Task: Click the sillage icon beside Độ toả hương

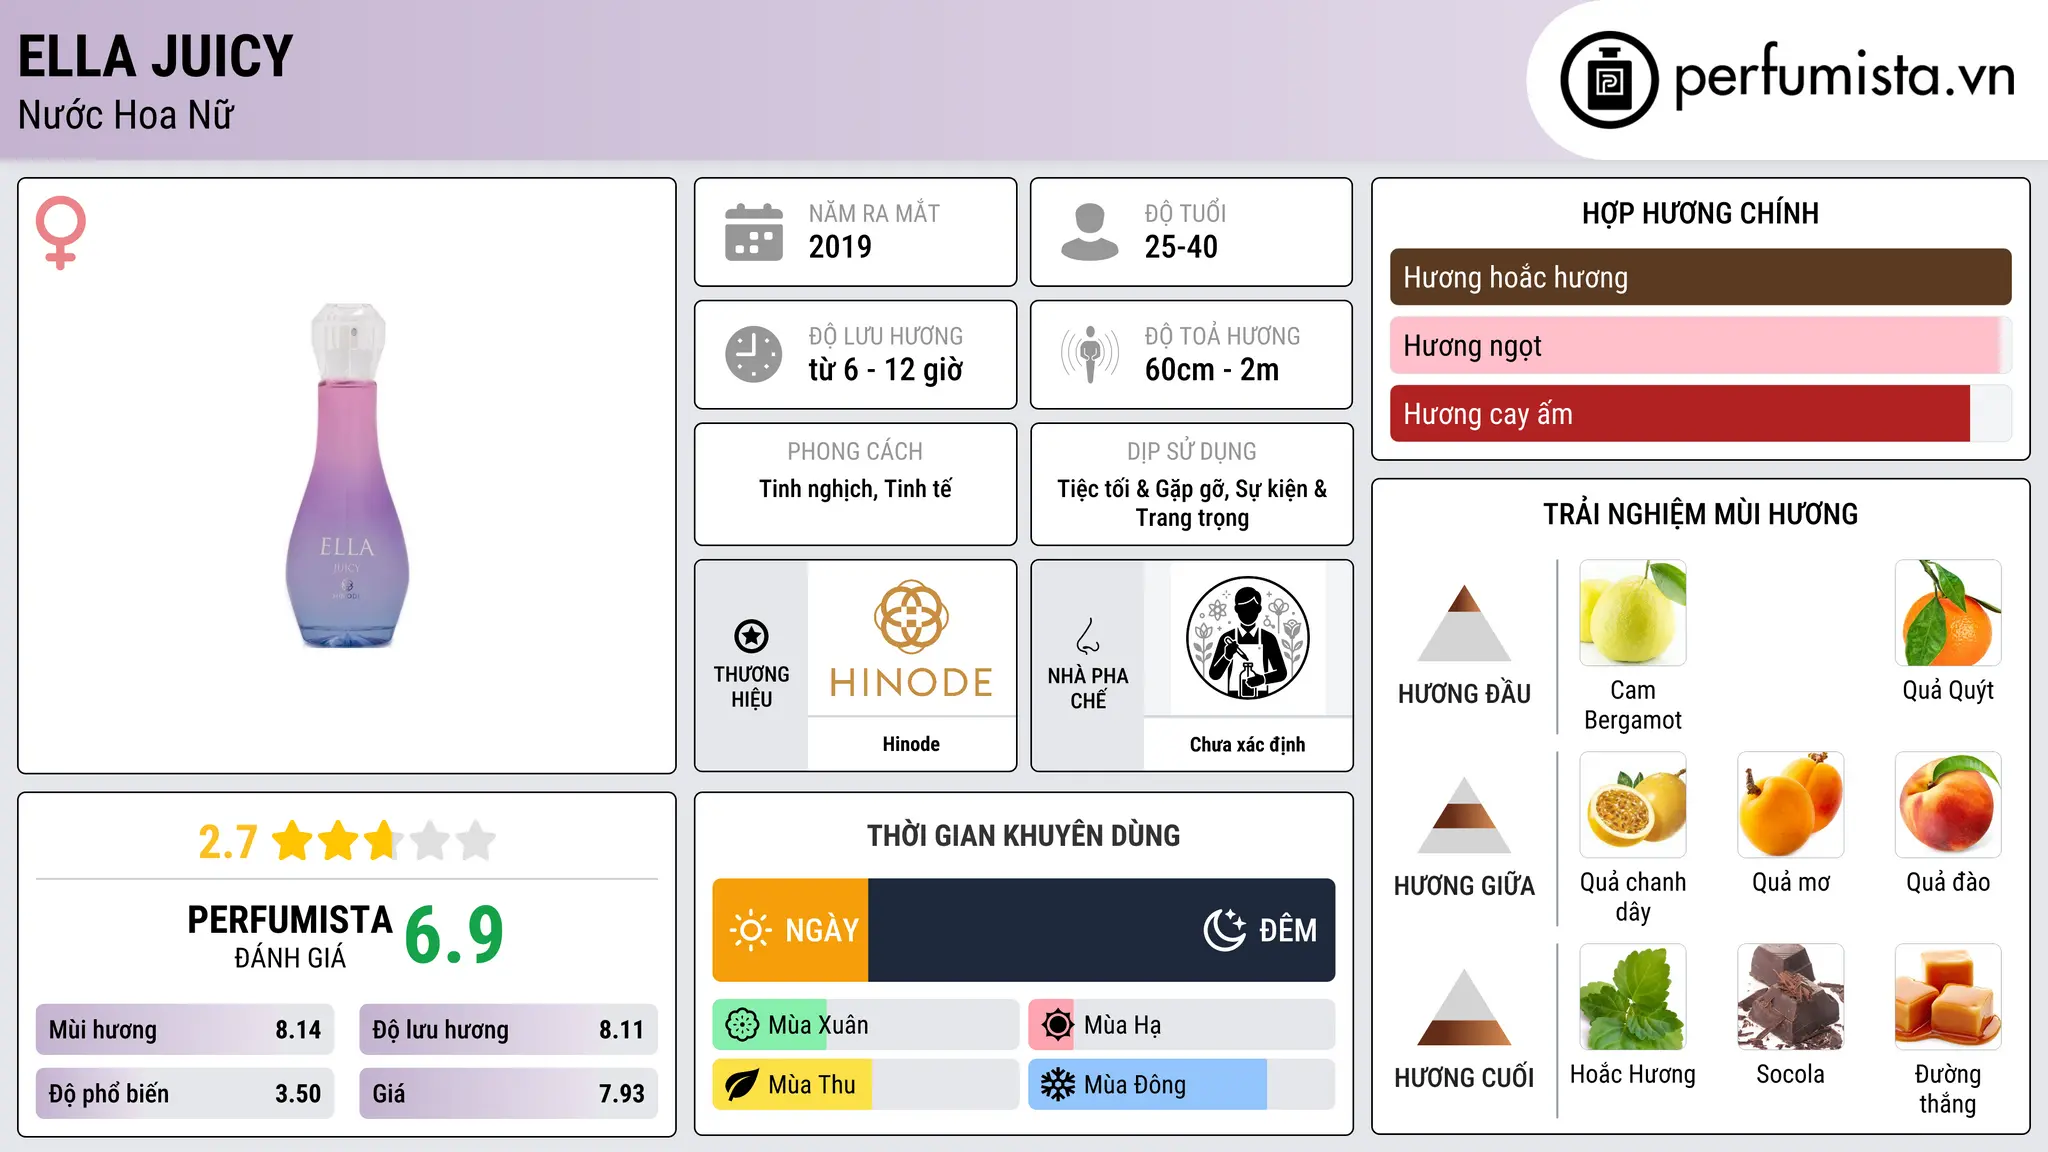Action: (x=1089, y=354)
